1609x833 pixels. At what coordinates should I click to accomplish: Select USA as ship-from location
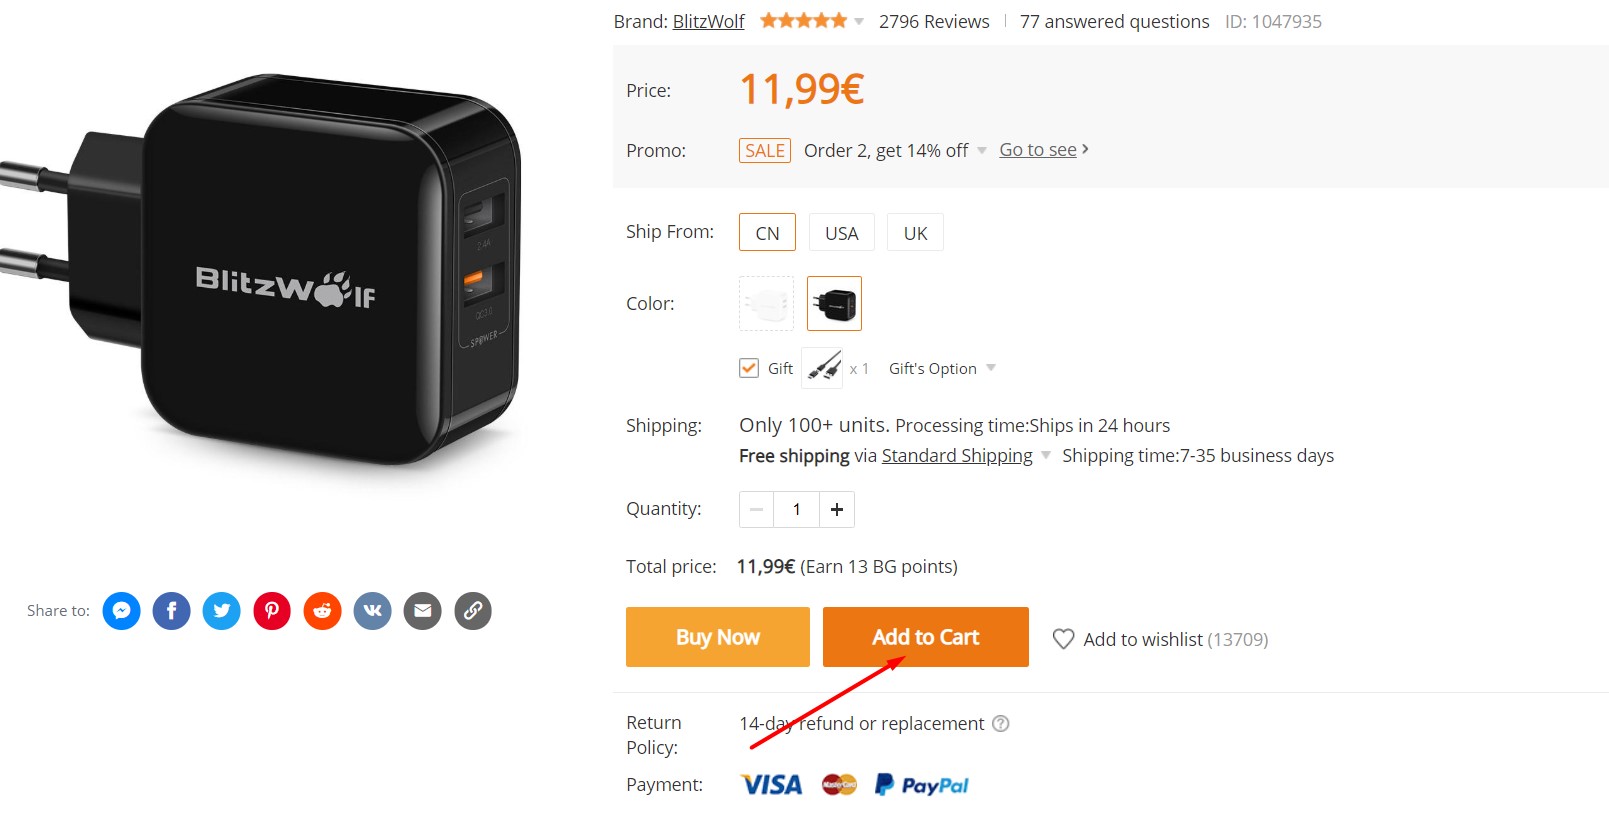[x=841, y=232]
